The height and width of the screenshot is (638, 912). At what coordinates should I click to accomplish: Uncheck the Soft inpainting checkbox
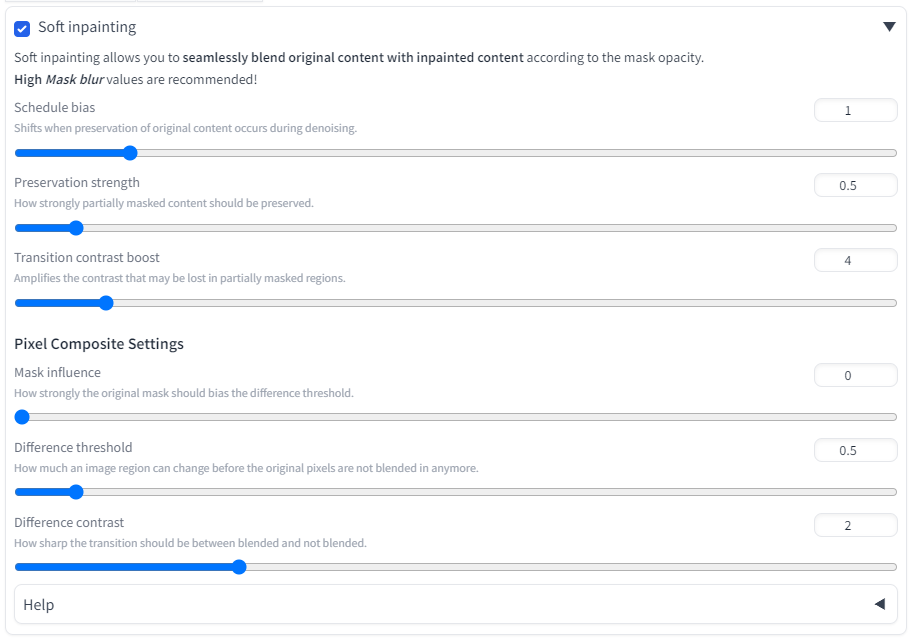coord(22,28)
